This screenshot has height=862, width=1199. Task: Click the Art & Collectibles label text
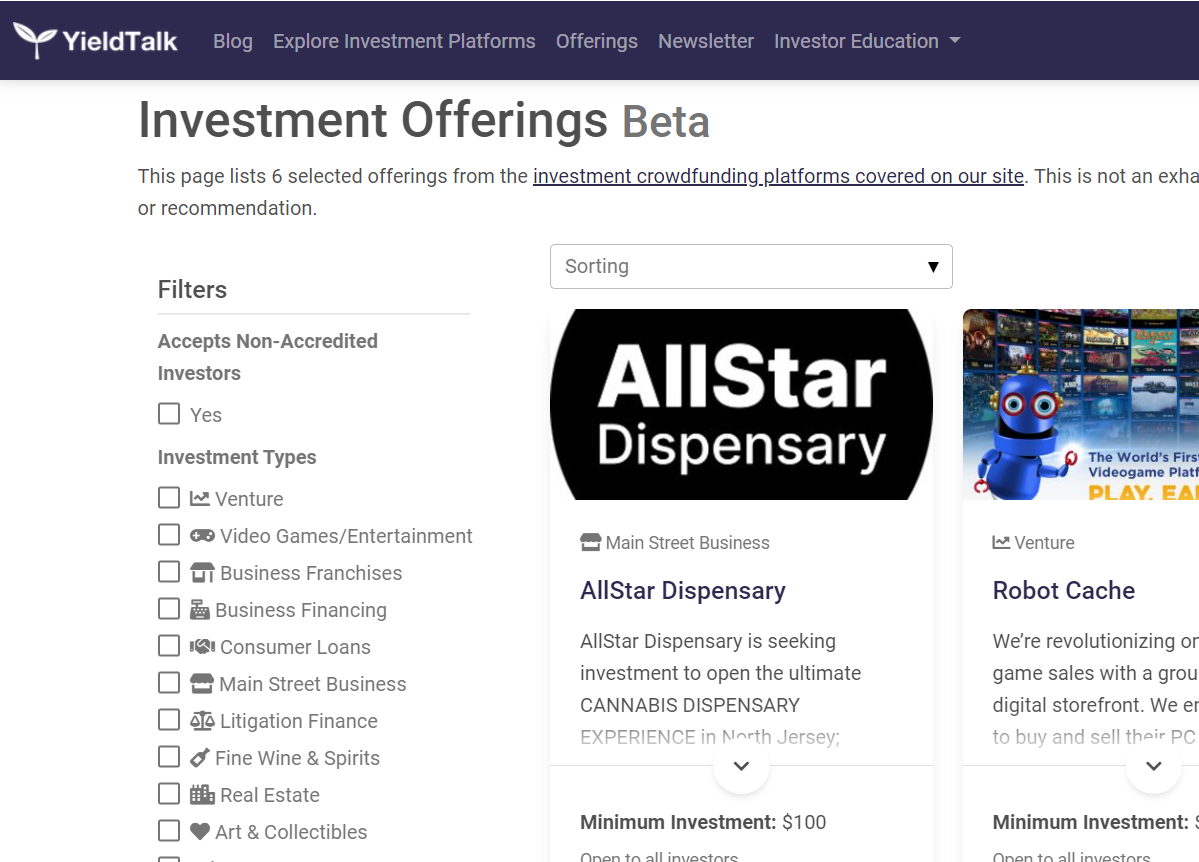click(x=291, y=831)
